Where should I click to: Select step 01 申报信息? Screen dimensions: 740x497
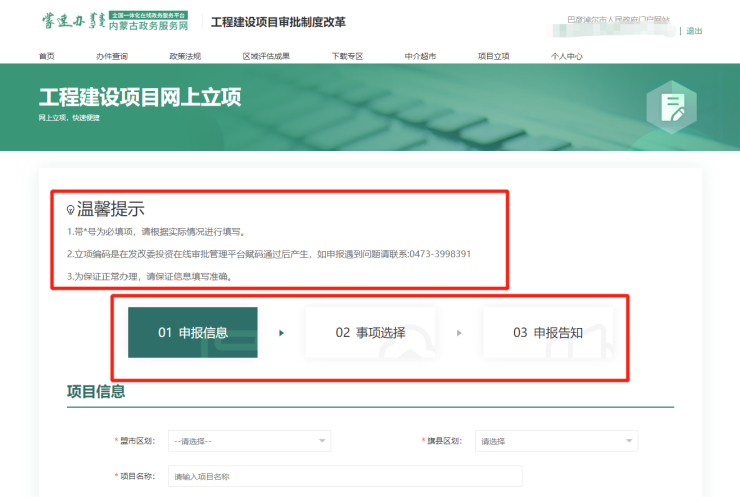[193, 333]
